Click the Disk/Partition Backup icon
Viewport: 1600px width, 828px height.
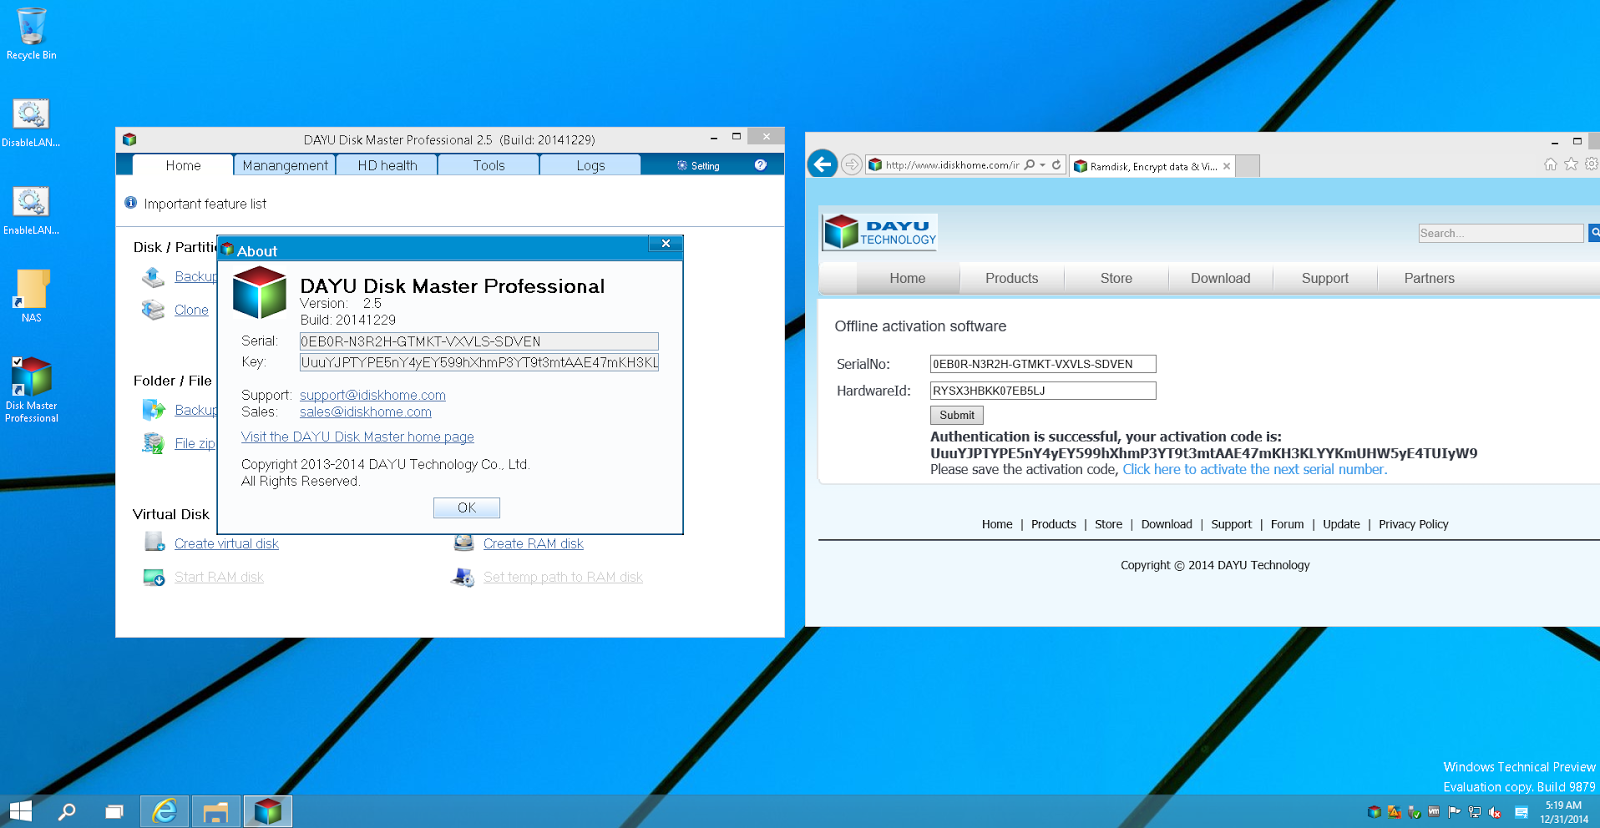tap(153, 277)
